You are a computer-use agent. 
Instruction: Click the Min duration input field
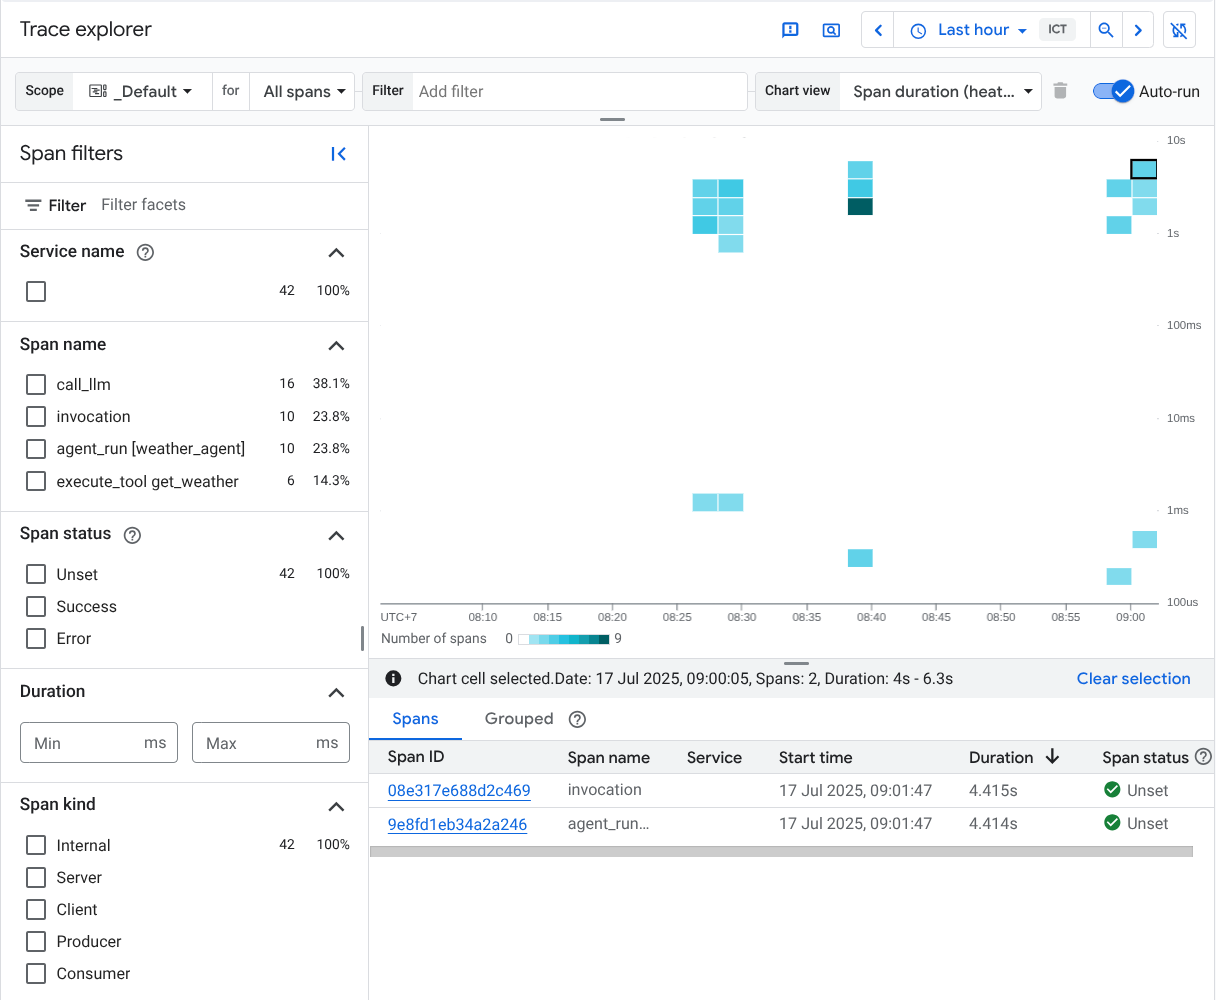[85, 743]
